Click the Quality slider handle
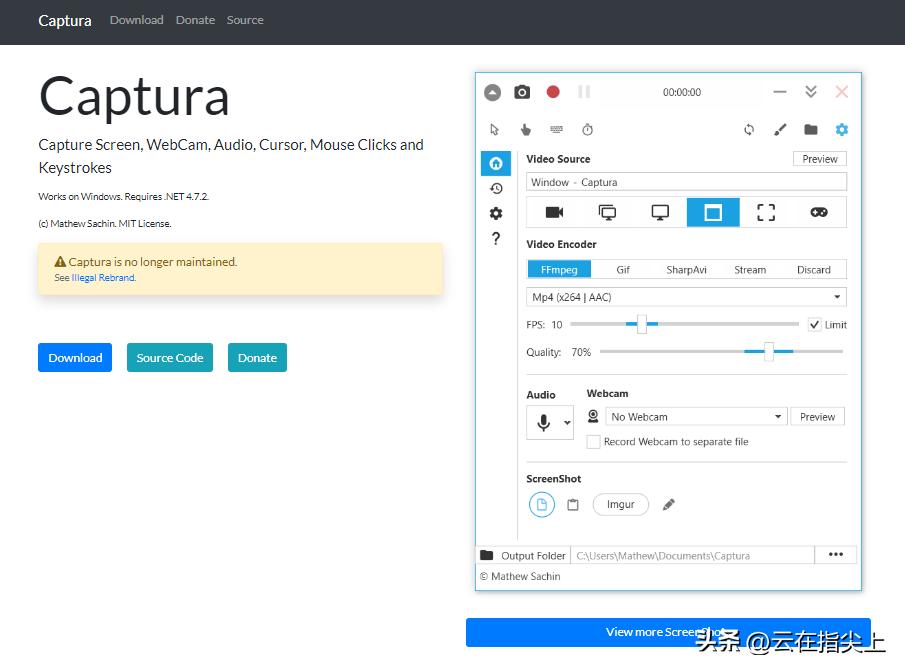Image resolution: width=905 pixels, height=672 pixels. tap(769, 351)
